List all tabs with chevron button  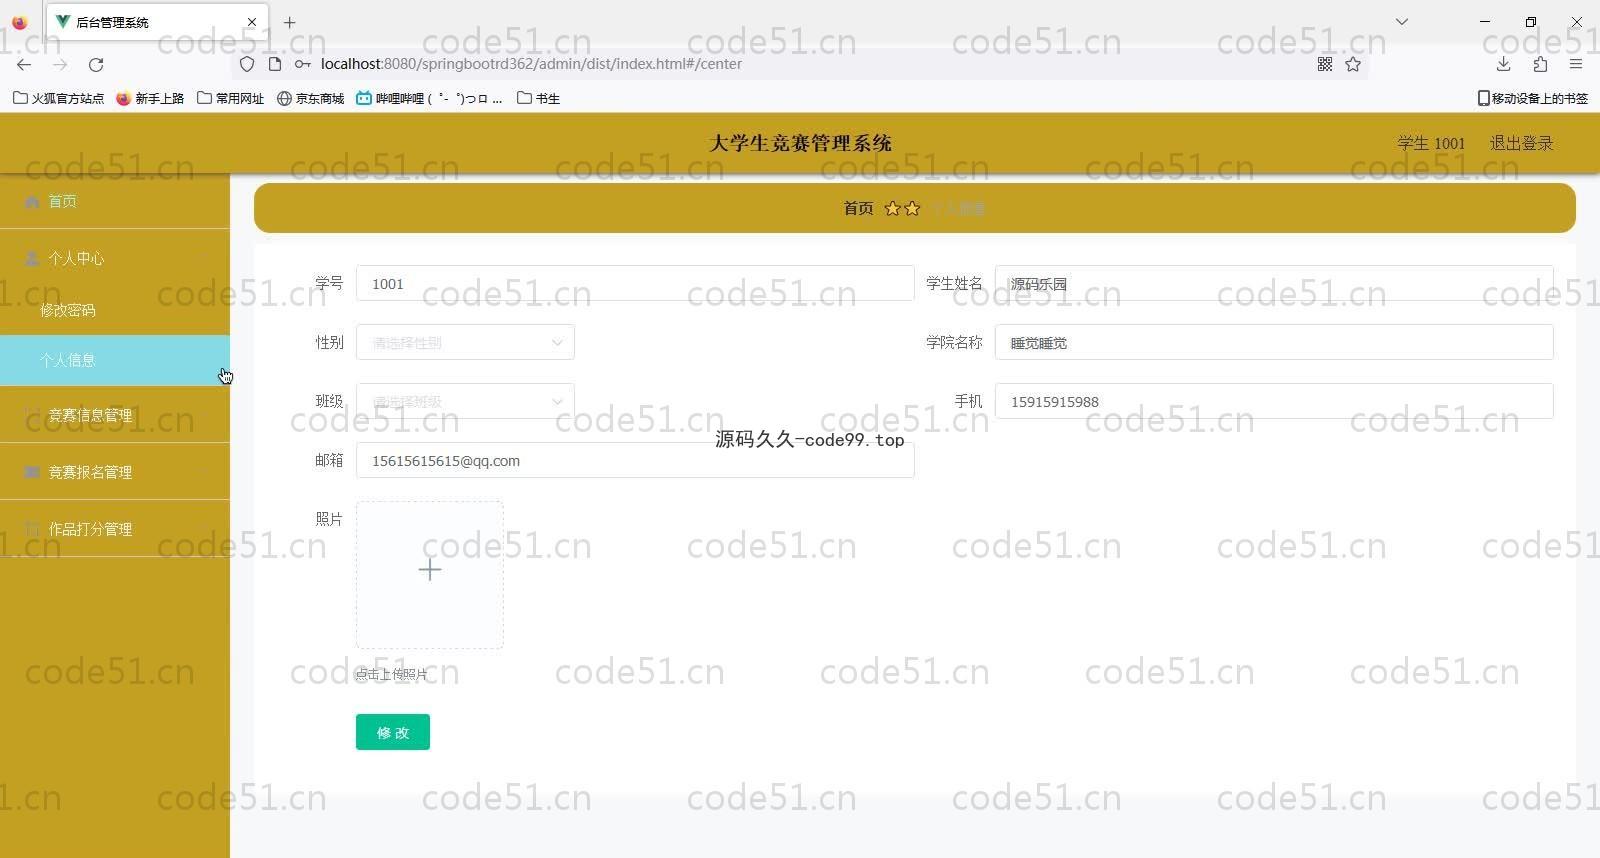click(1402, 22)
